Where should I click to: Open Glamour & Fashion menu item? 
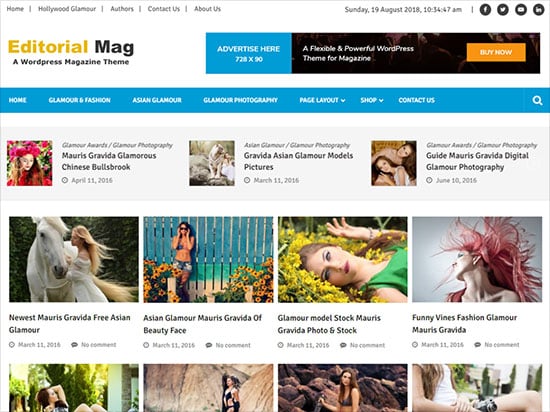coord(79,100)
